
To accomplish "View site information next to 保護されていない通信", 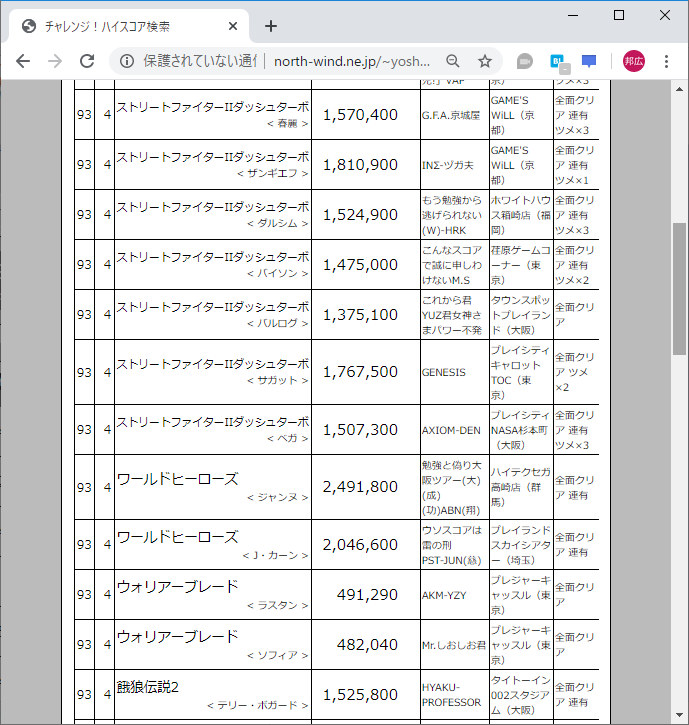I will (x=127, y=61).
